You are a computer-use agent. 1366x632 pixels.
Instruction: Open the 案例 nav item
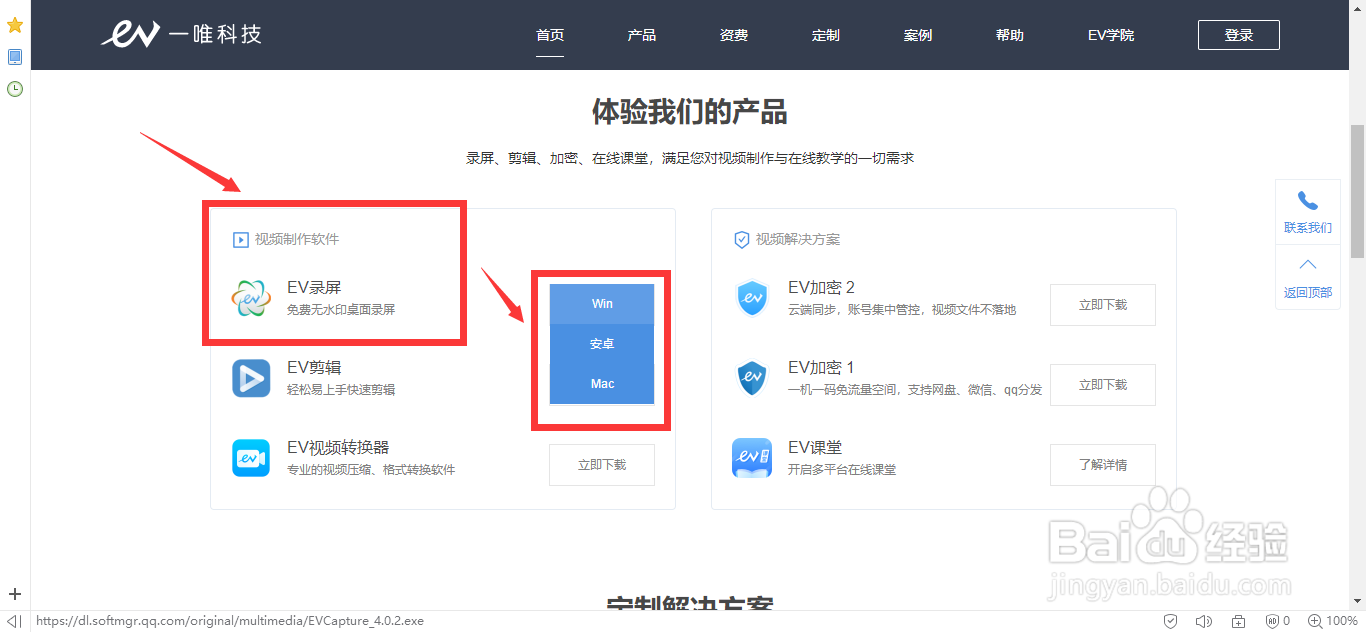point(918,35)
